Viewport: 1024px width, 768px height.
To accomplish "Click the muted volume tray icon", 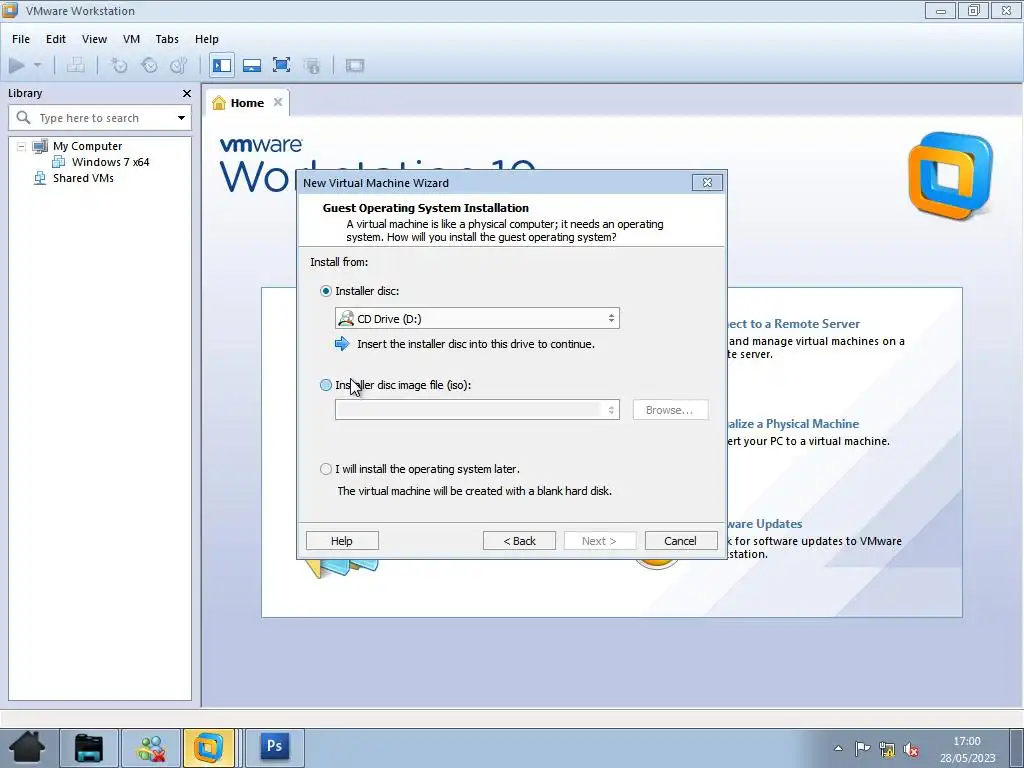I will point(911,749).
